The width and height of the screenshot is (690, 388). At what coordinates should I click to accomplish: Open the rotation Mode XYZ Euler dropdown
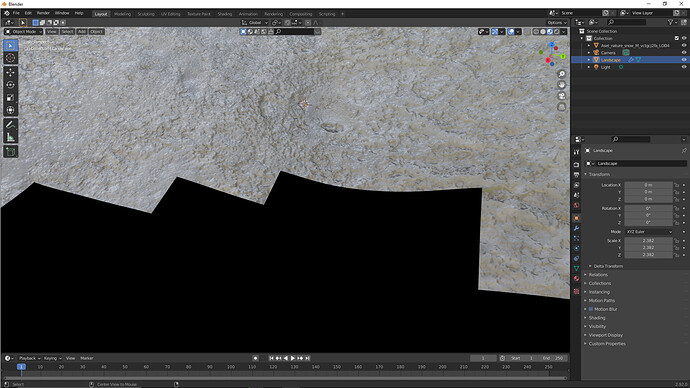(x=649, y=231)
